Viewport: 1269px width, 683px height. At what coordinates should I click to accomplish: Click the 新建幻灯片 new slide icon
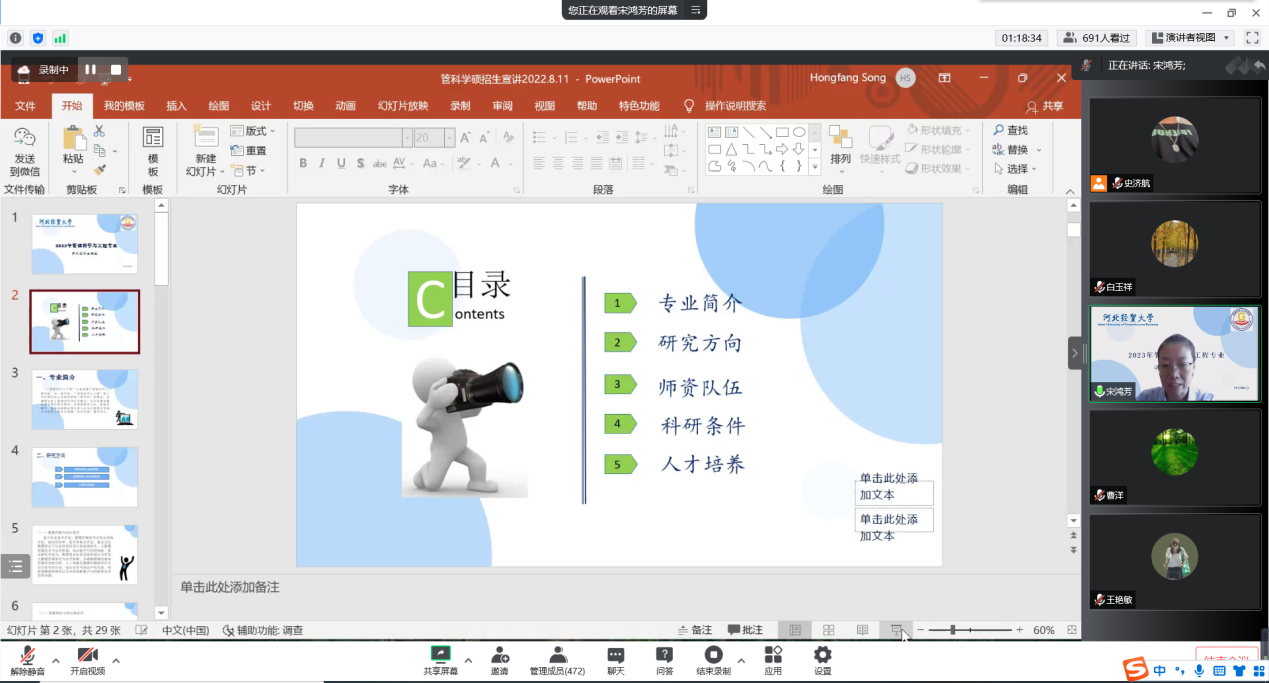pos(205,138)
